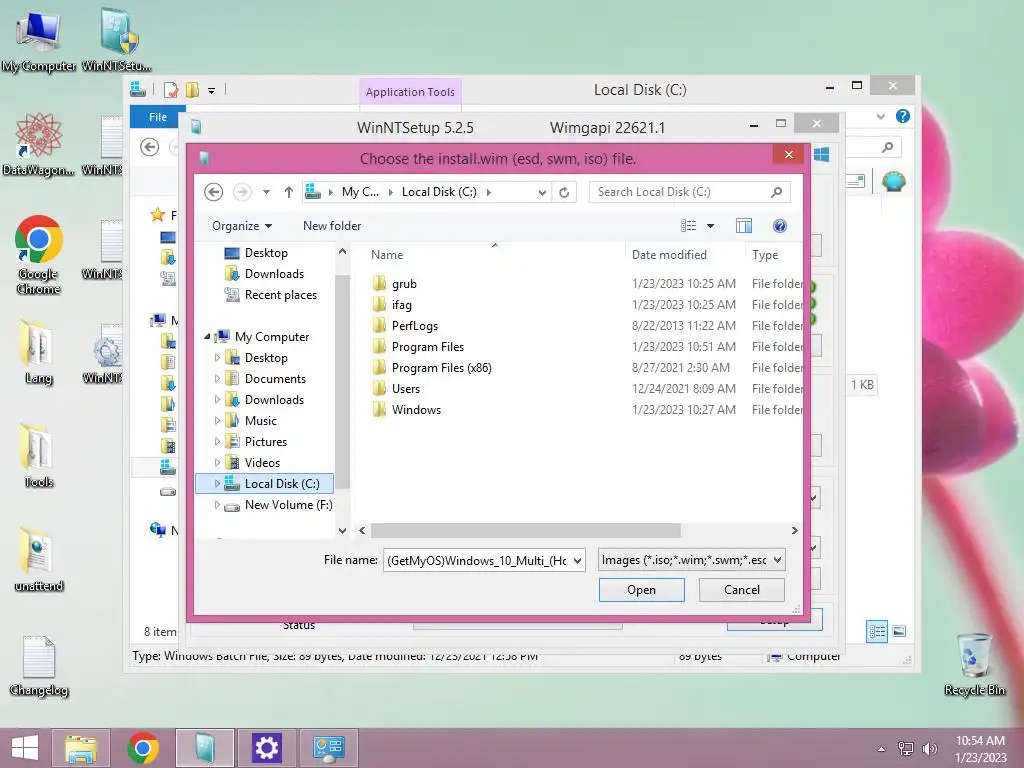This screenshot has height=768, width=1024.
Task: Open the recent locations dropdown arrow
Action: [266, 192]
